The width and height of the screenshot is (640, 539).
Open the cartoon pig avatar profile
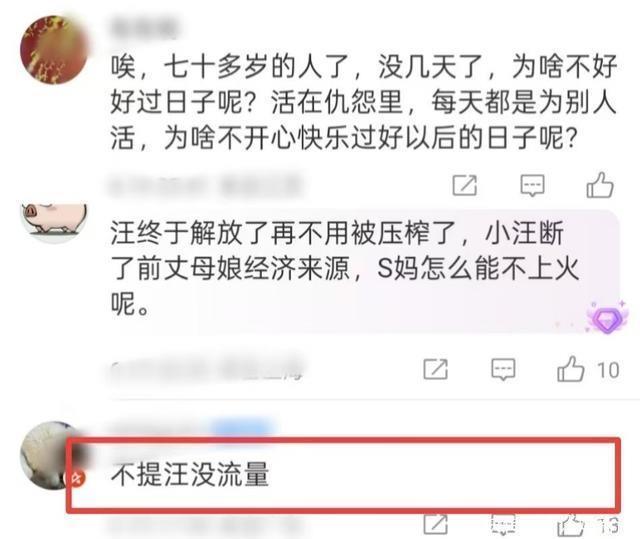click(x=54, y=222)
